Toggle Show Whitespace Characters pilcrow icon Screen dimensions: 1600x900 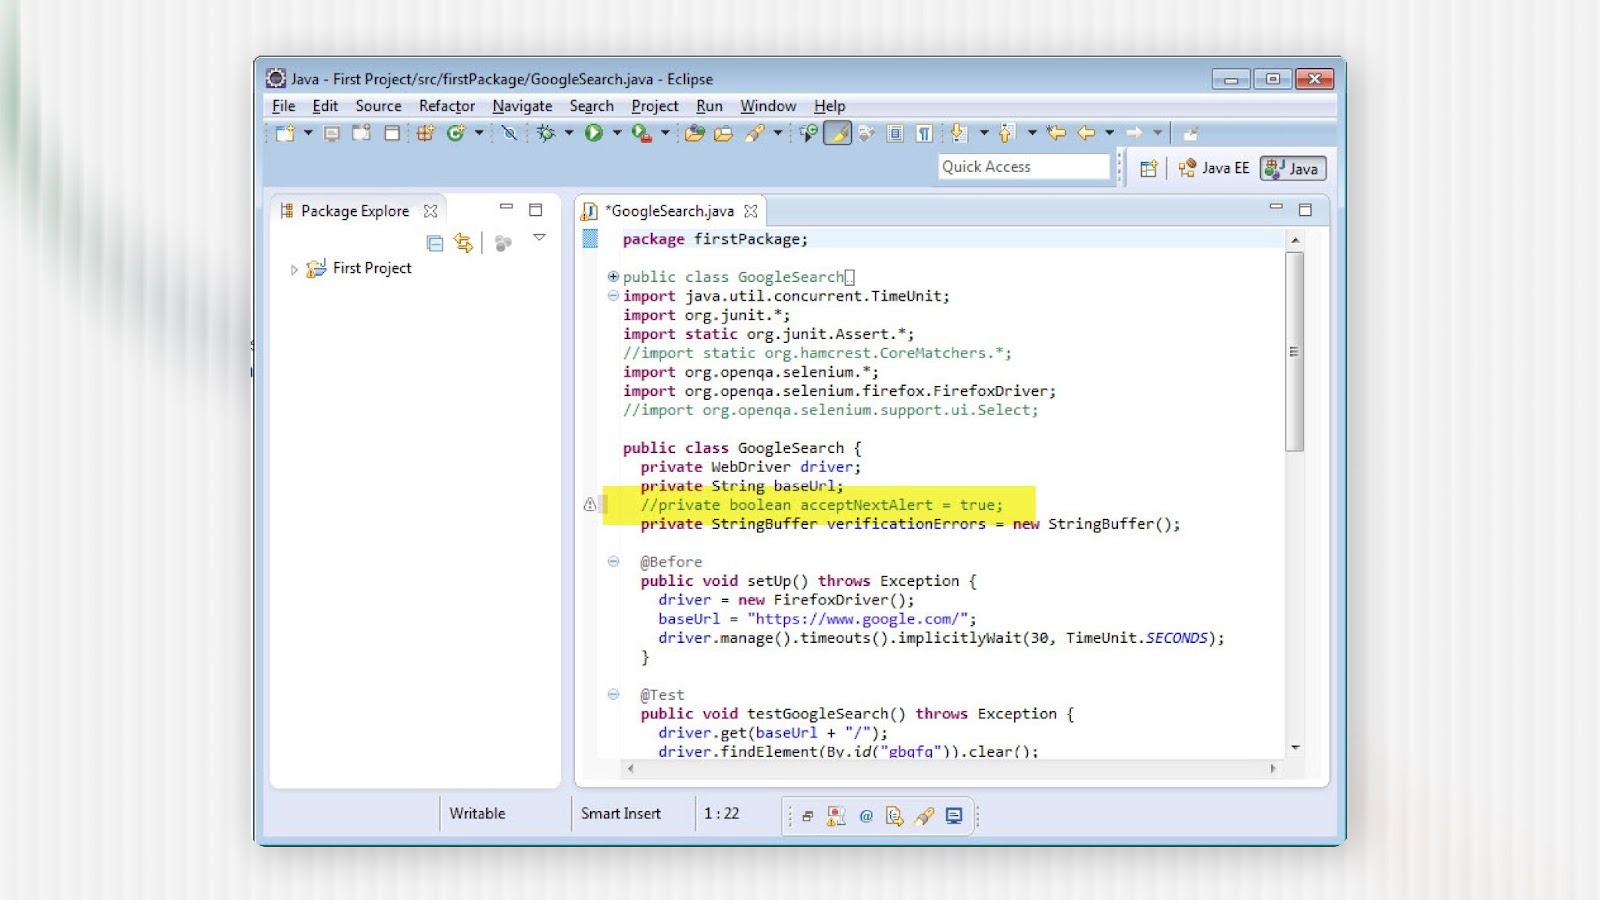[925, 133]
